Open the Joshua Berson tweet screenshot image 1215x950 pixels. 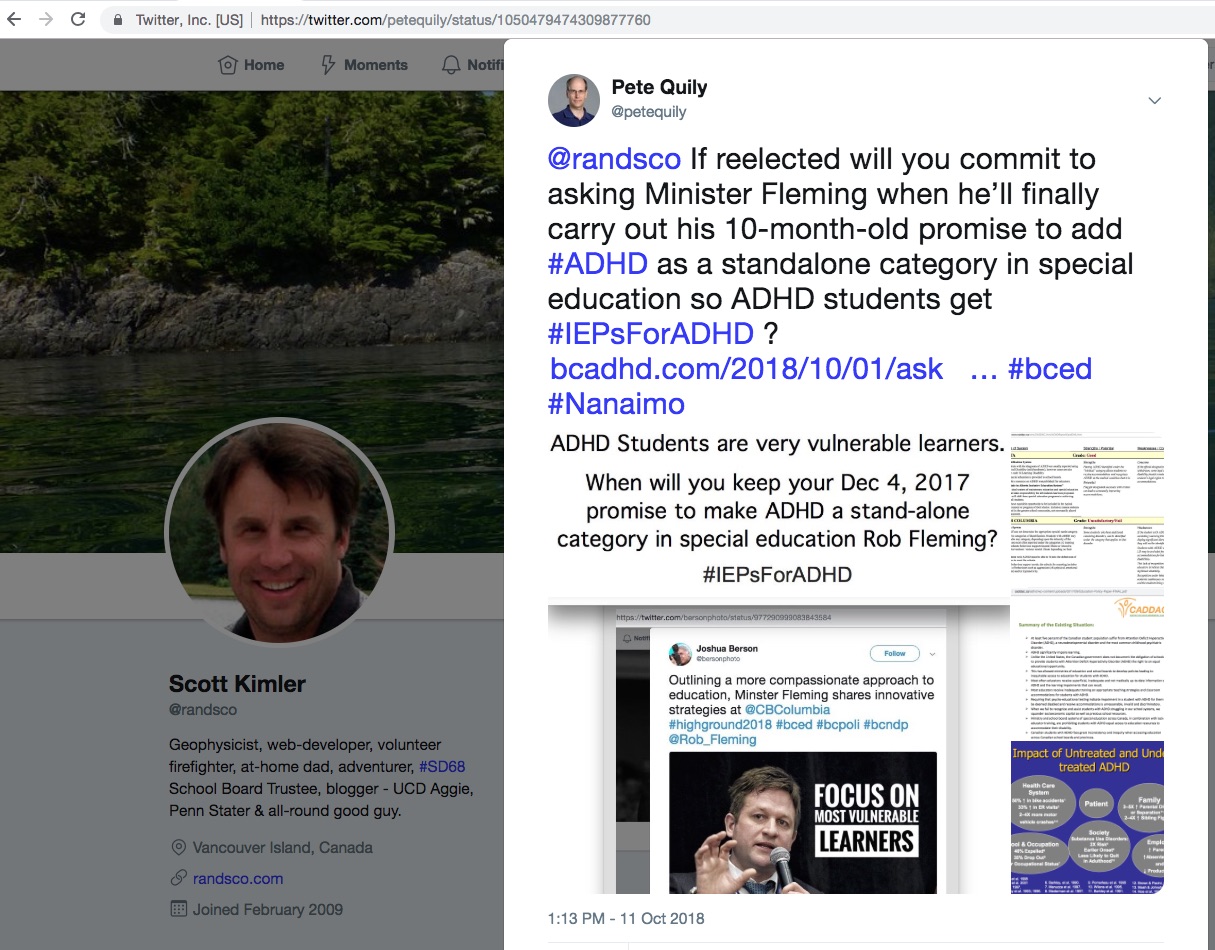777,750
